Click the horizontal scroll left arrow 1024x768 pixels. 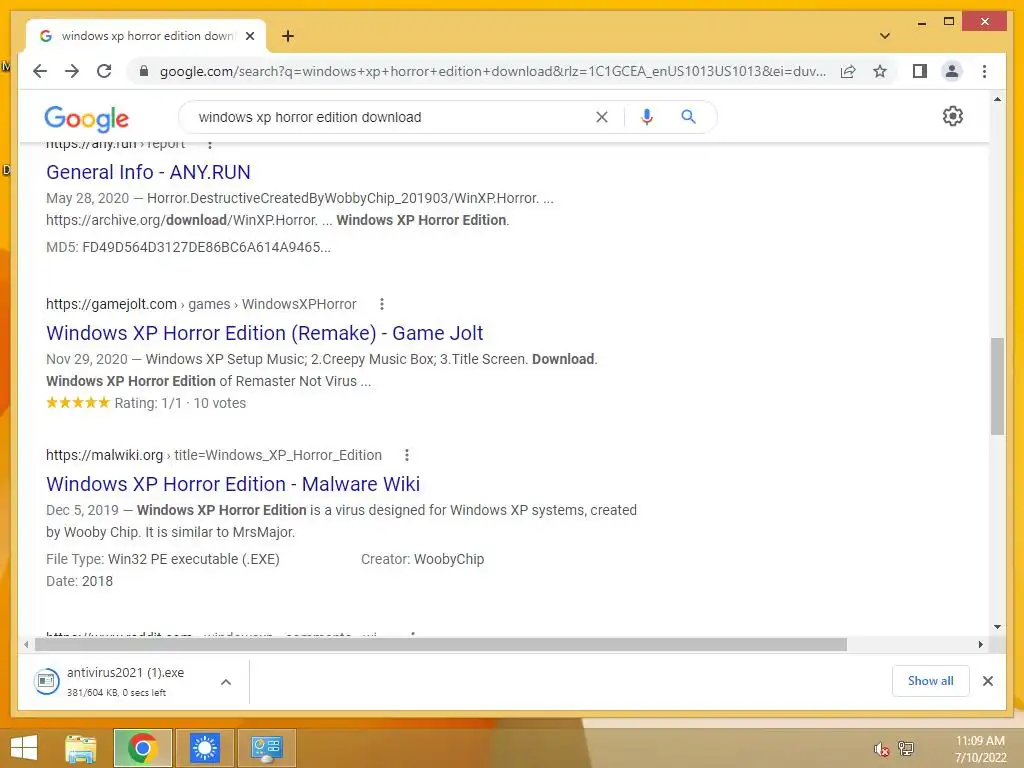tap(25, 645)
